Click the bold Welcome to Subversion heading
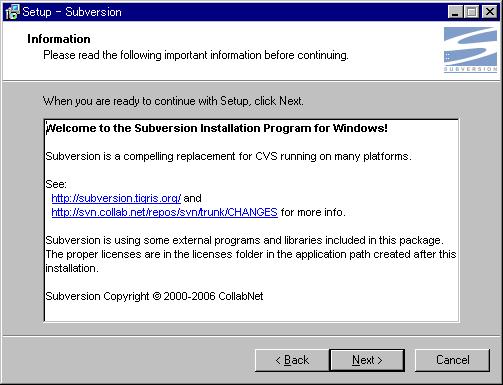The width and height of the screenshot is (503, 385). pos(217,128)
